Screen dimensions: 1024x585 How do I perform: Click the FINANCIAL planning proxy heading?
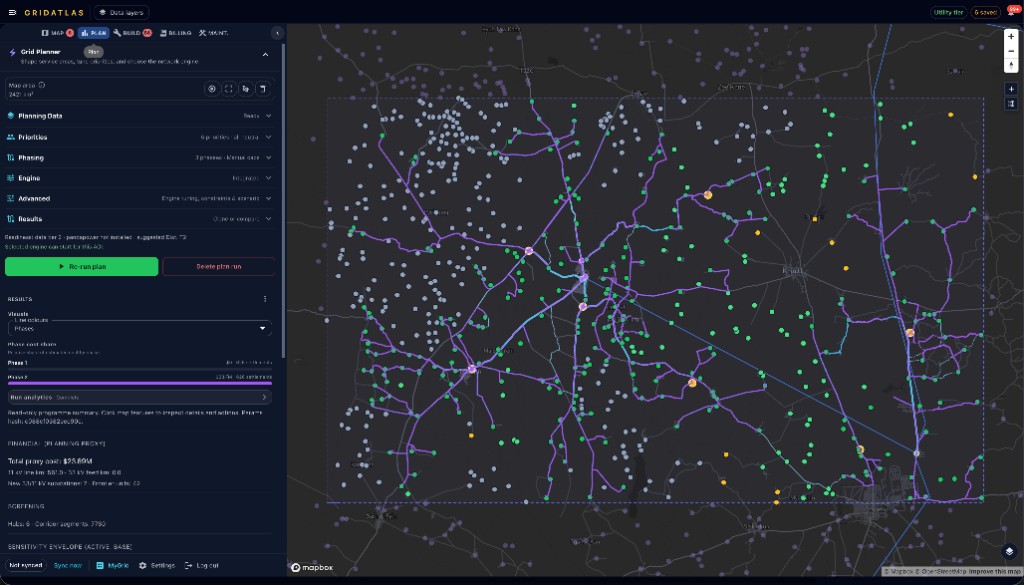click(x=57, y=444)
